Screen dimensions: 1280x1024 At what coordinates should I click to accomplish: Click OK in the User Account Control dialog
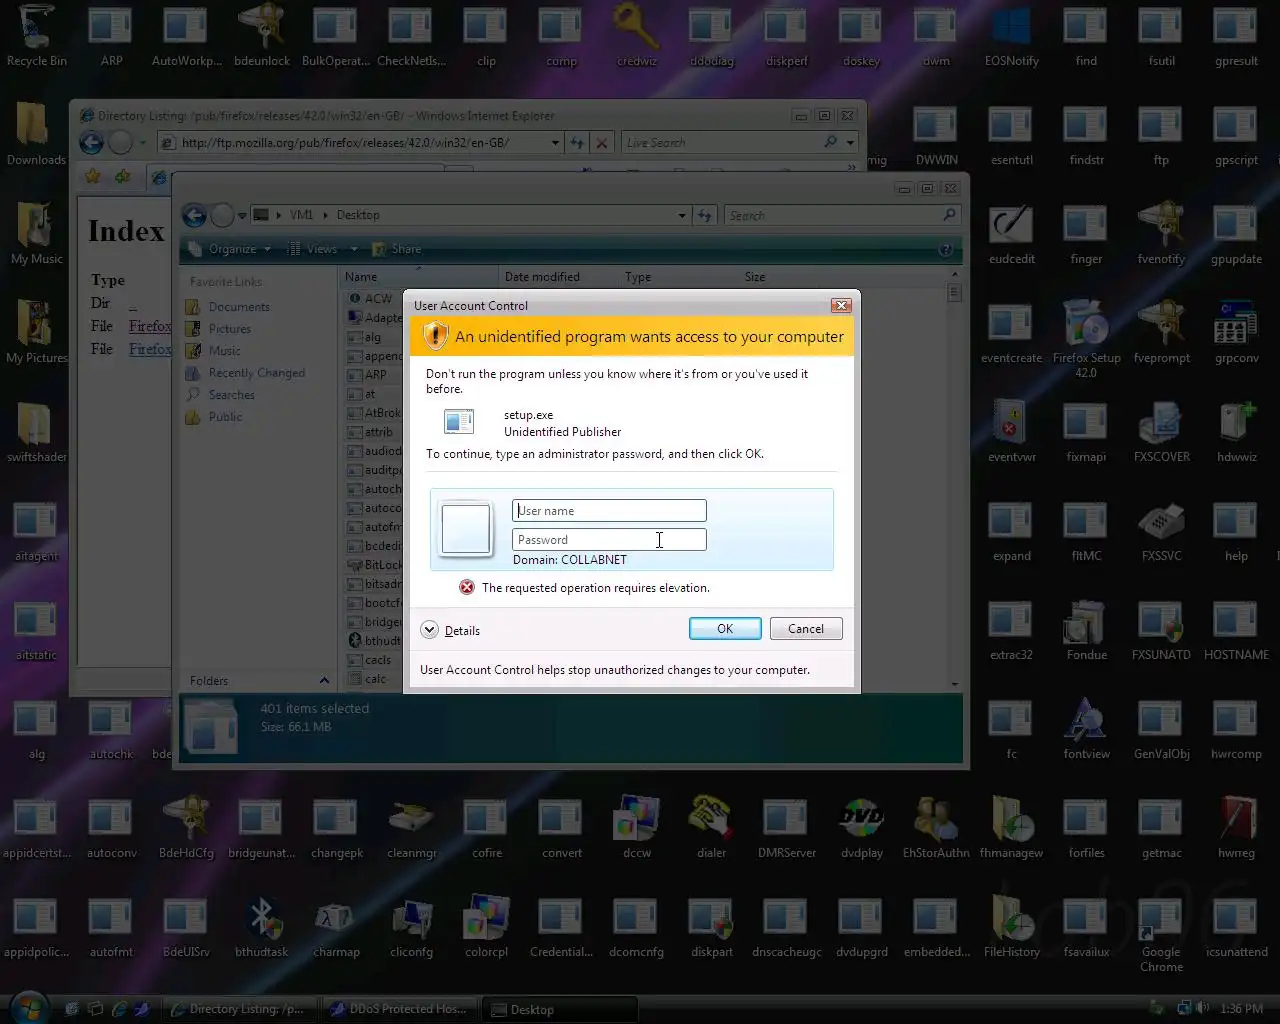coord(725,629)
